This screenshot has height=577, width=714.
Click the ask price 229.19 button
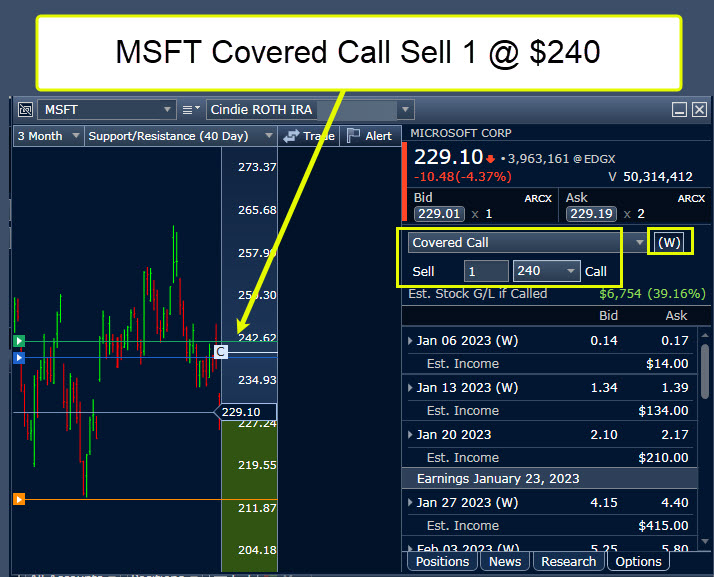pyautogui.click(x=591, y=213)
